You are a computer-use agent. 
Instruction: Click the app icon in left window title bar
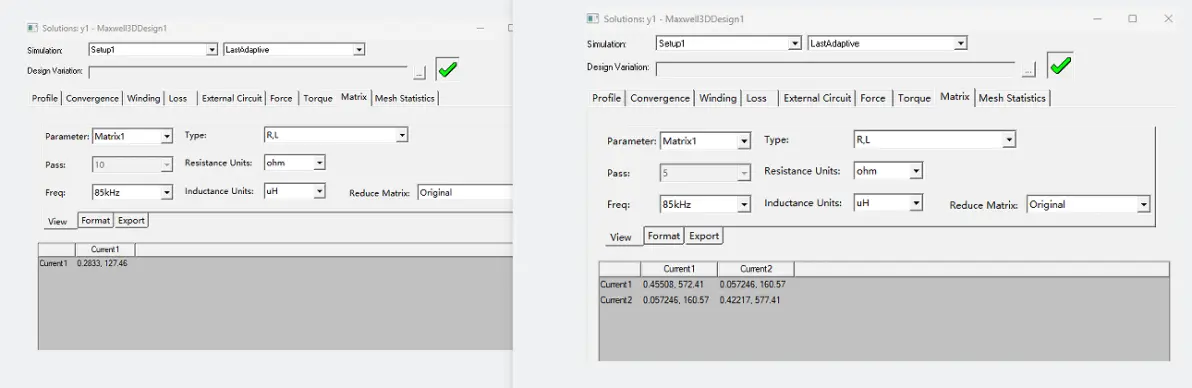click(32, 27)
